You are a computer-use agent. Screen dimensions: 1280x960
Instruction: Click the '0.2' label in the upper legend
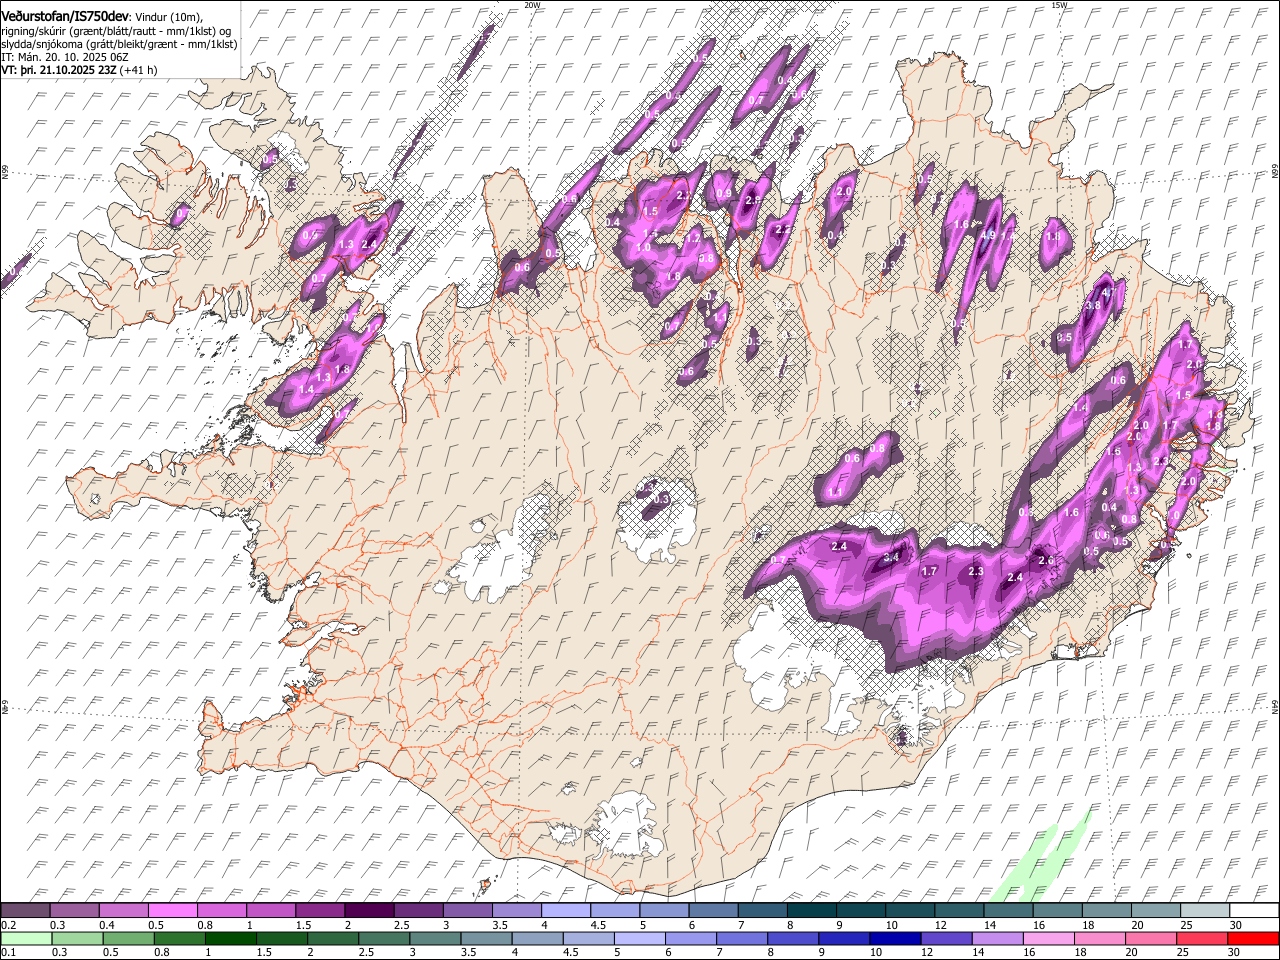(x=8, y=925)
